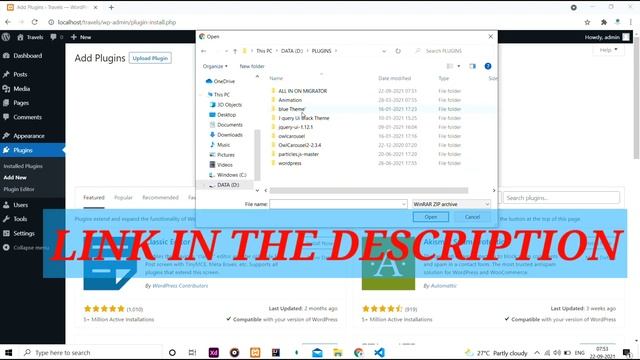Screen dimensions: 640x360
Task: Click the File name input box
Action: (338, 204)
